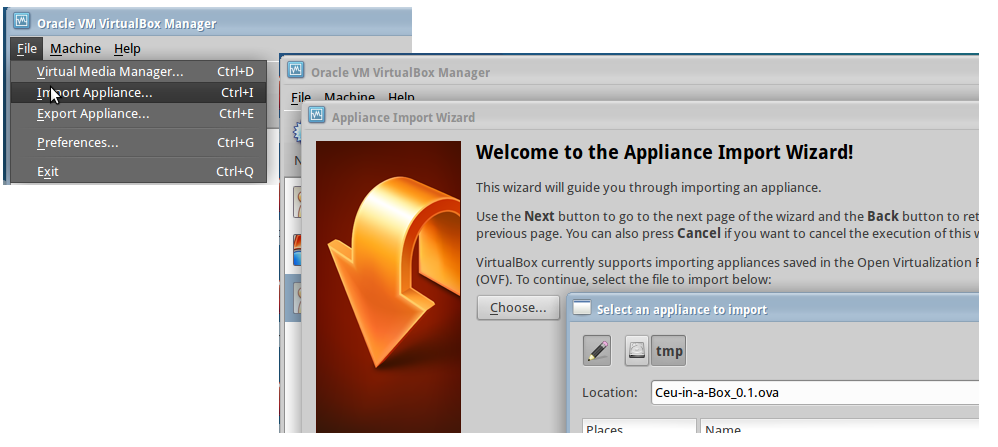Choose Export Appliance from the File menu
Image resolution: width=998 pixels, height=447 pixels.
point(139,114)
